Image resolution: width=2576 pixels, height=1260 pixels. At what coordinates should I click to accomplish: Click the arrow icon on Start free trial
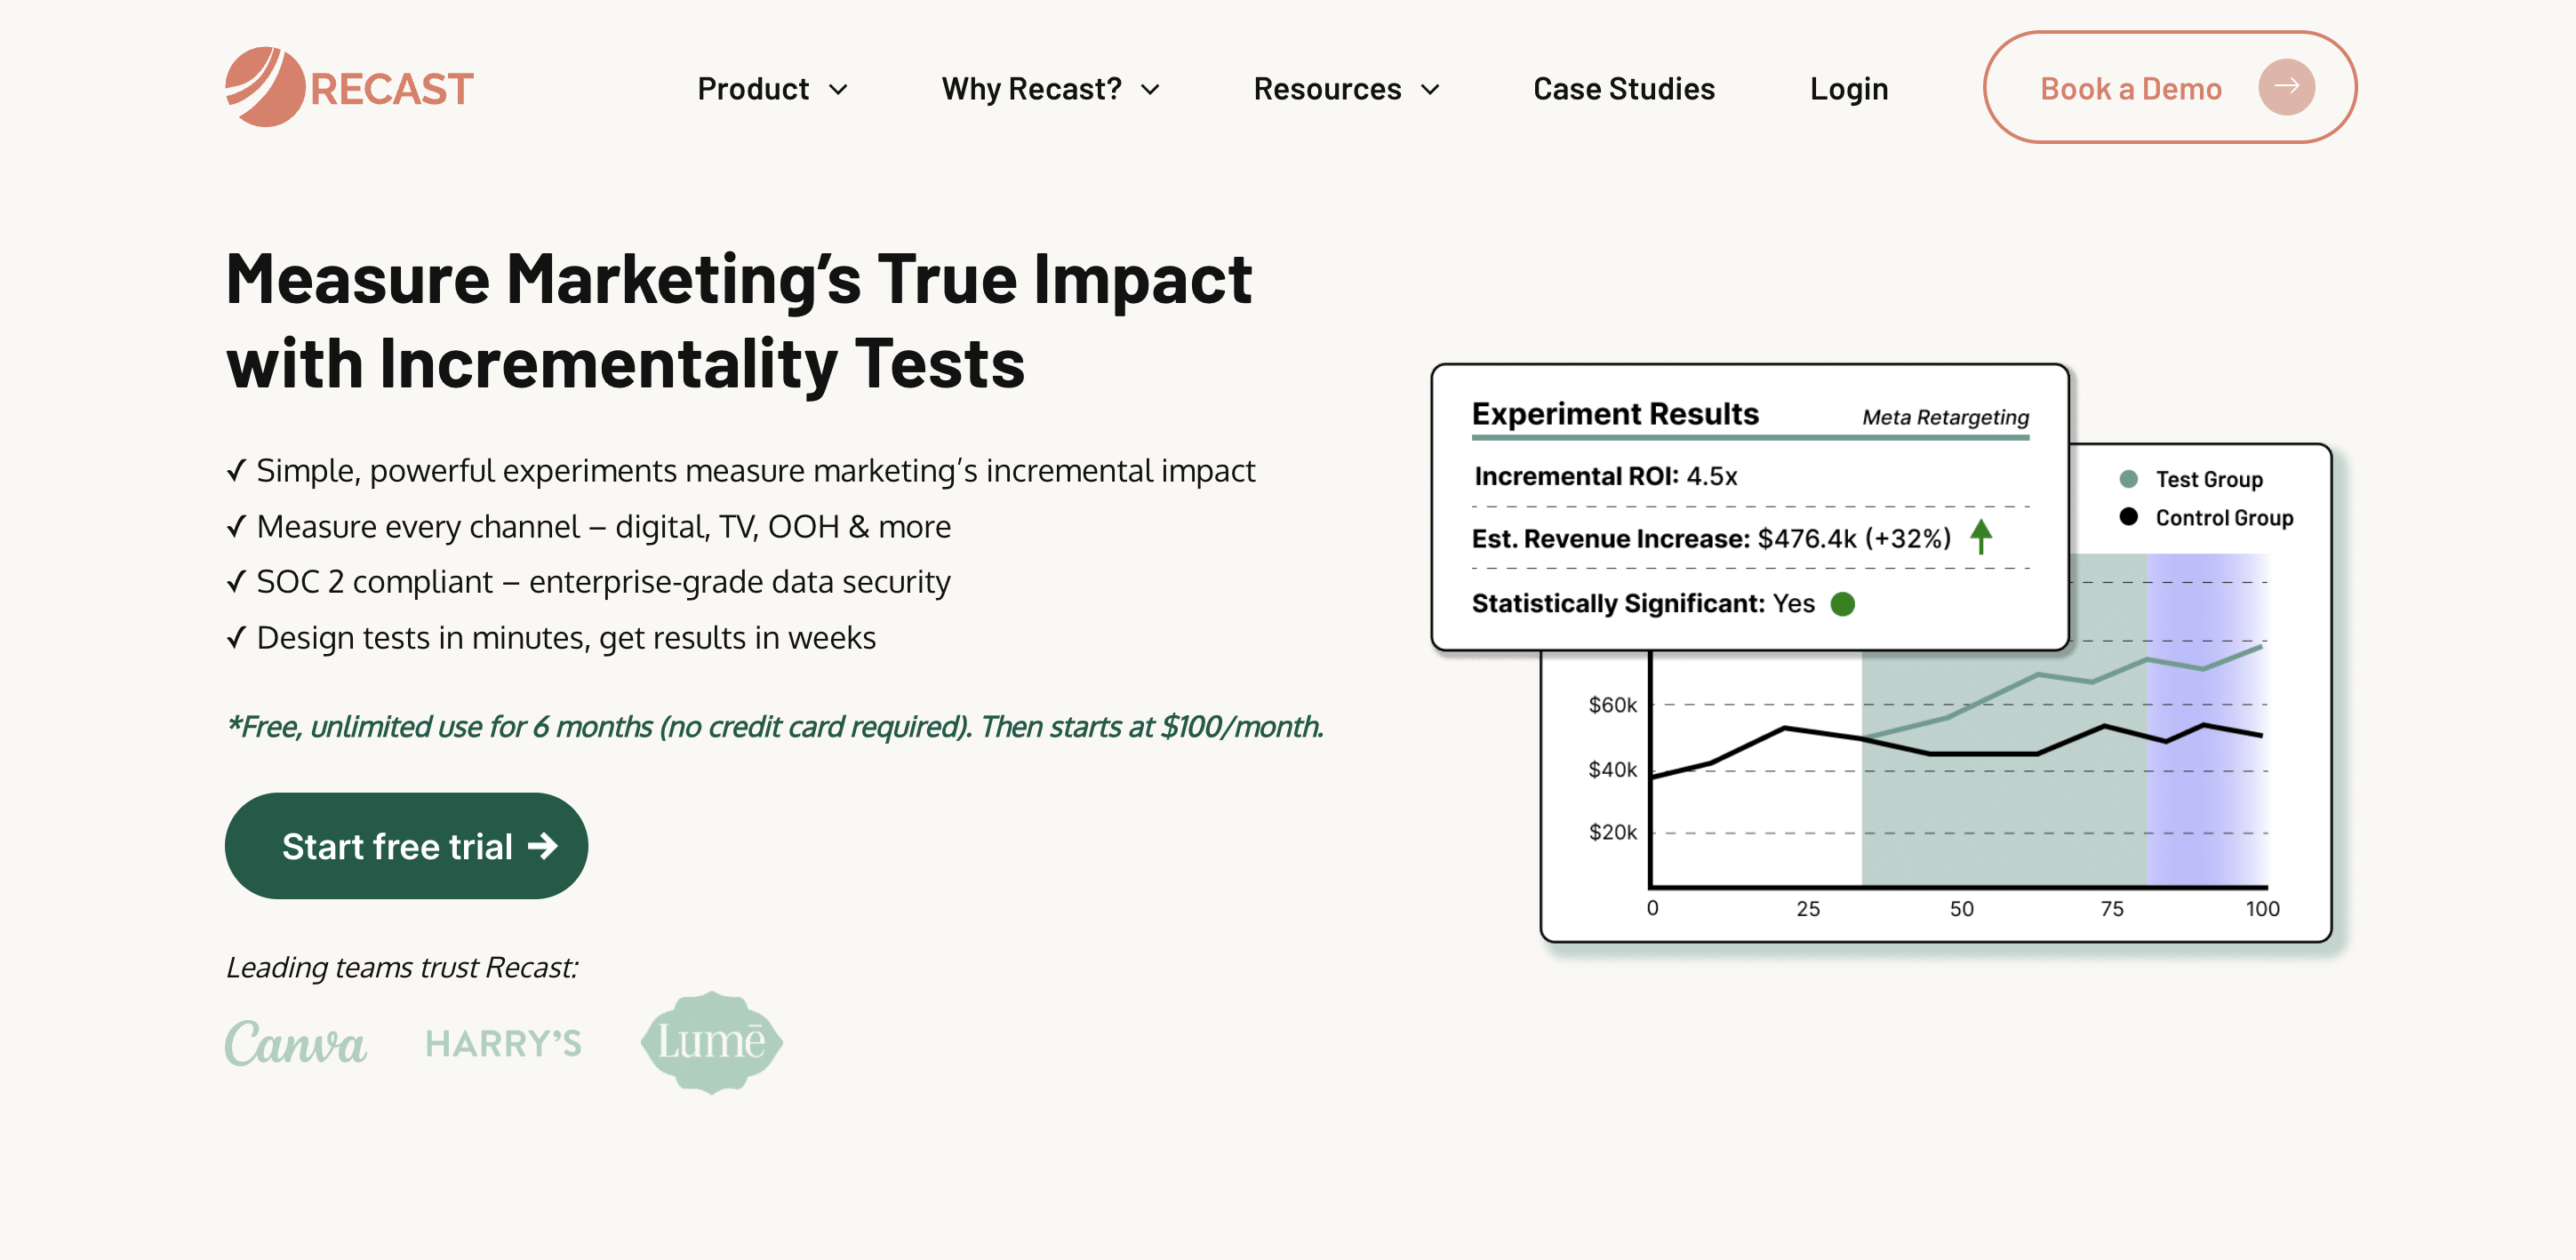(542, 846)
